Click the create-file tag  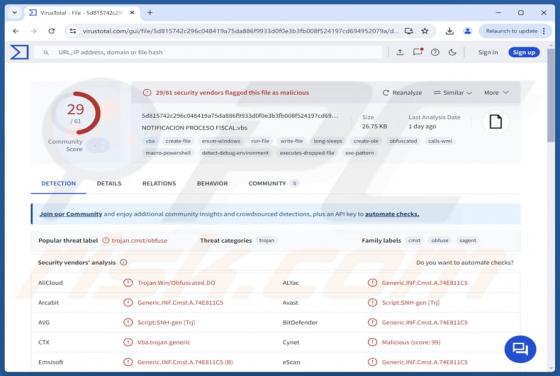point(178,141)
